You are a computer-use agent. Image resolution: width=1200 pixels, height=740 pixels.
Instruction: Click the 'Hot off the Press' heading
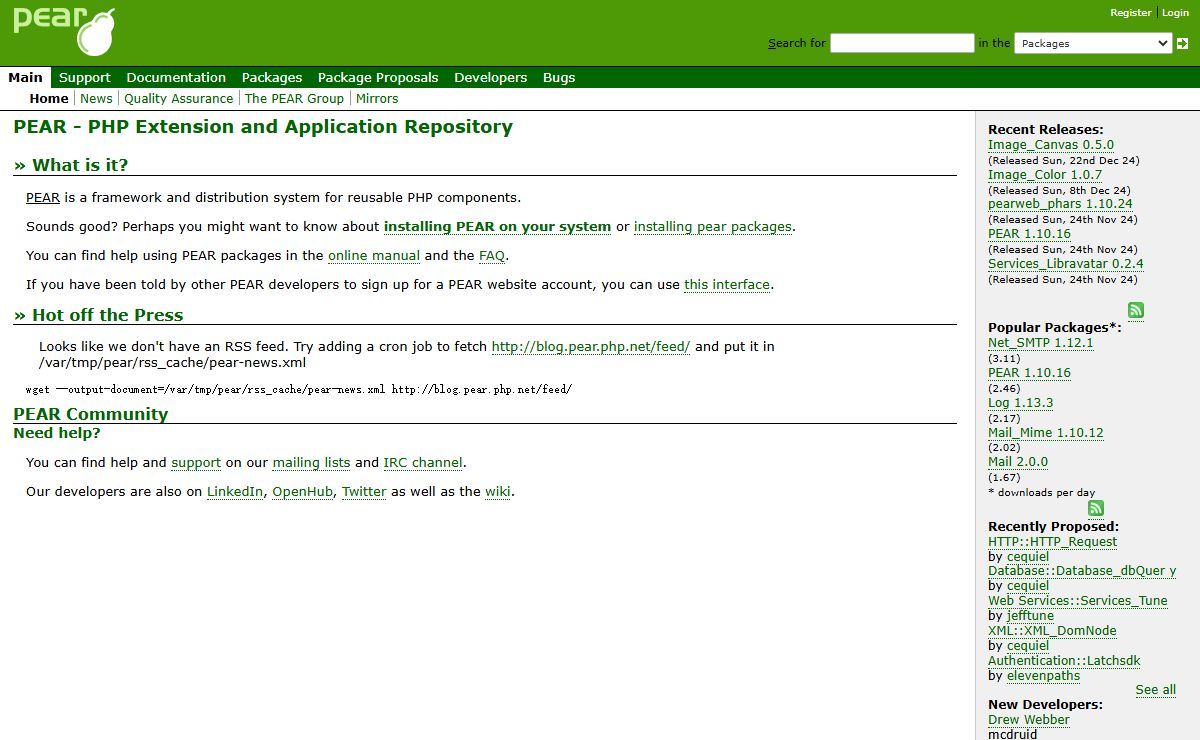pos(98,315)
